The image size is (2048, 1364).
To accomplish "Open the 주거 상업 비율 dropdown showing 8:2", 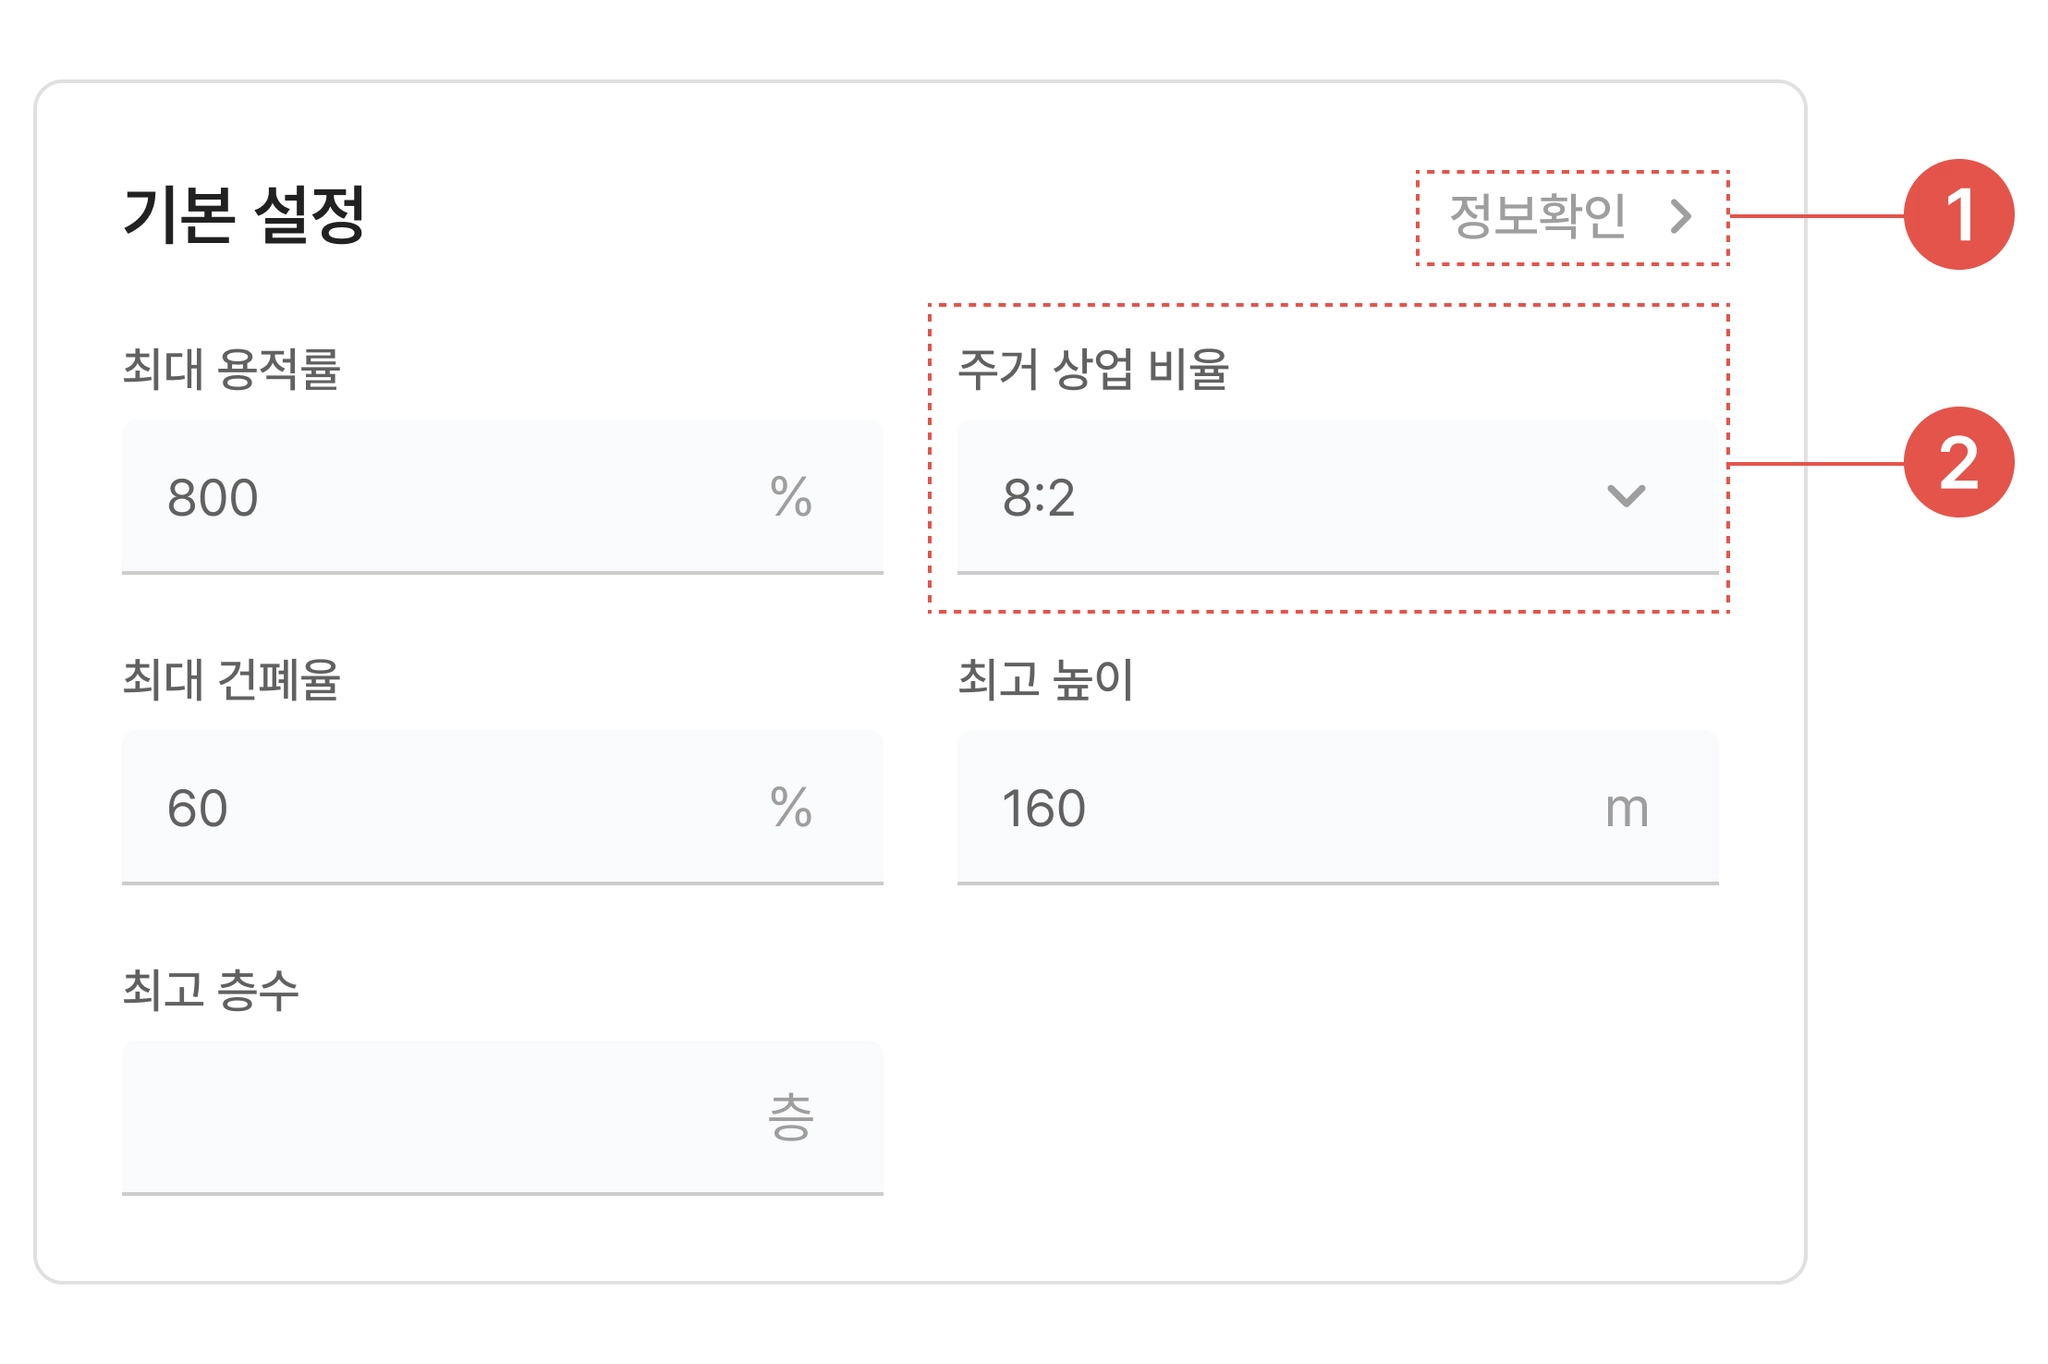I will tap(1300, 497).
